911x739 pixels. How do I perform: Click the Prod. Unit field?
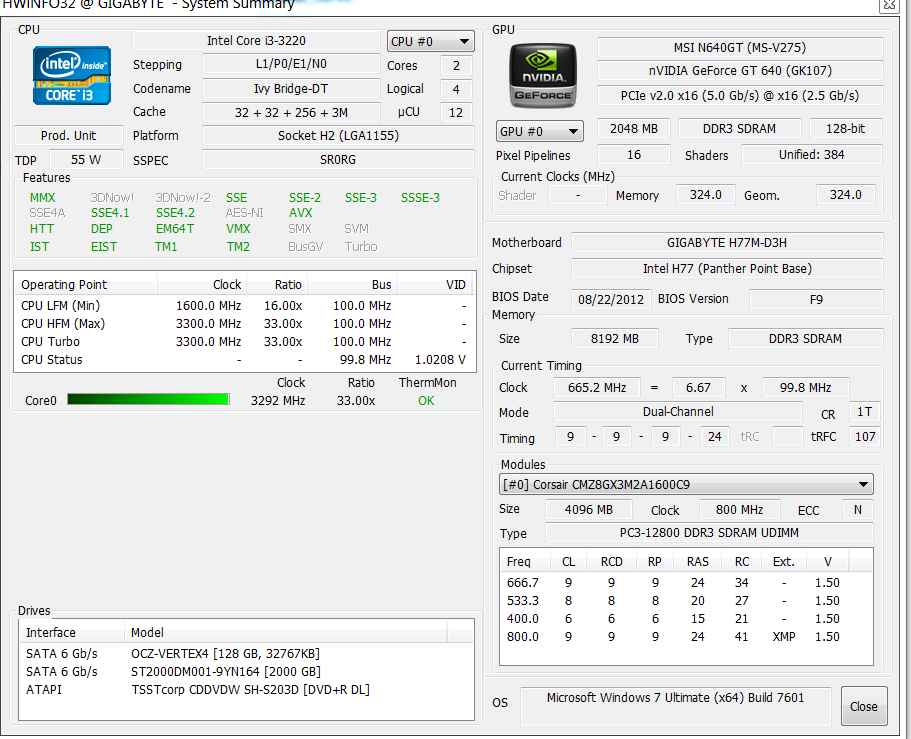click(69, 135)
